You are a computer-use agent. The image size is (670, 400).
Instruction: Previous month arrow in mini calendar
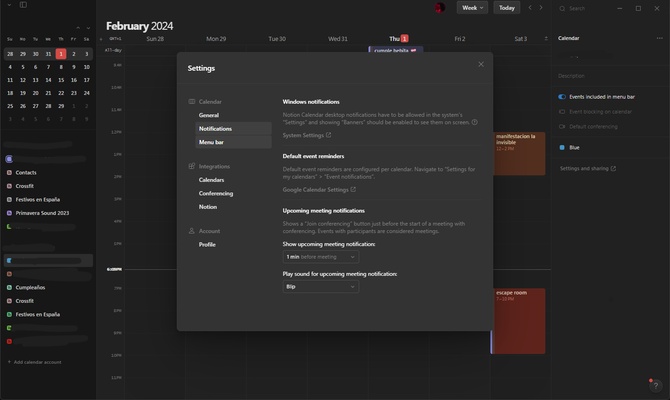[78, 28]
